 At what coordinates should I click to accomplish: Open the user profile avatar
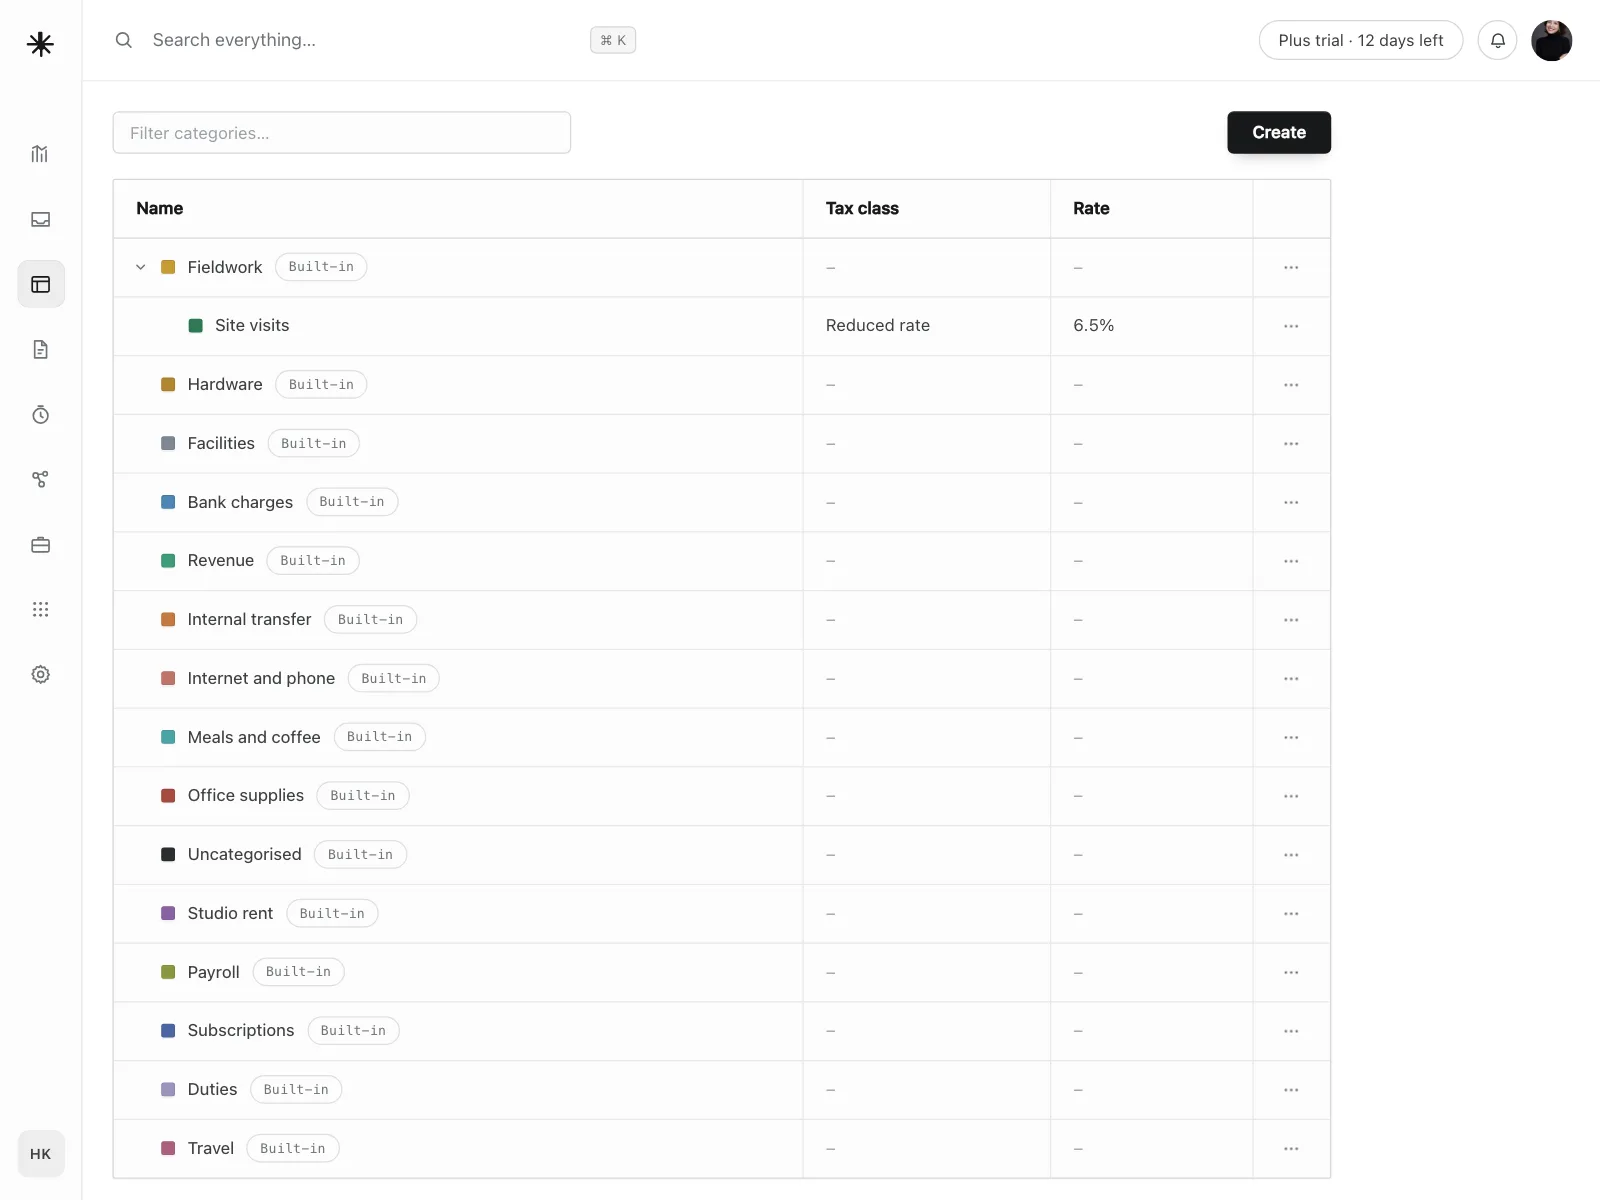[1552, 40]
